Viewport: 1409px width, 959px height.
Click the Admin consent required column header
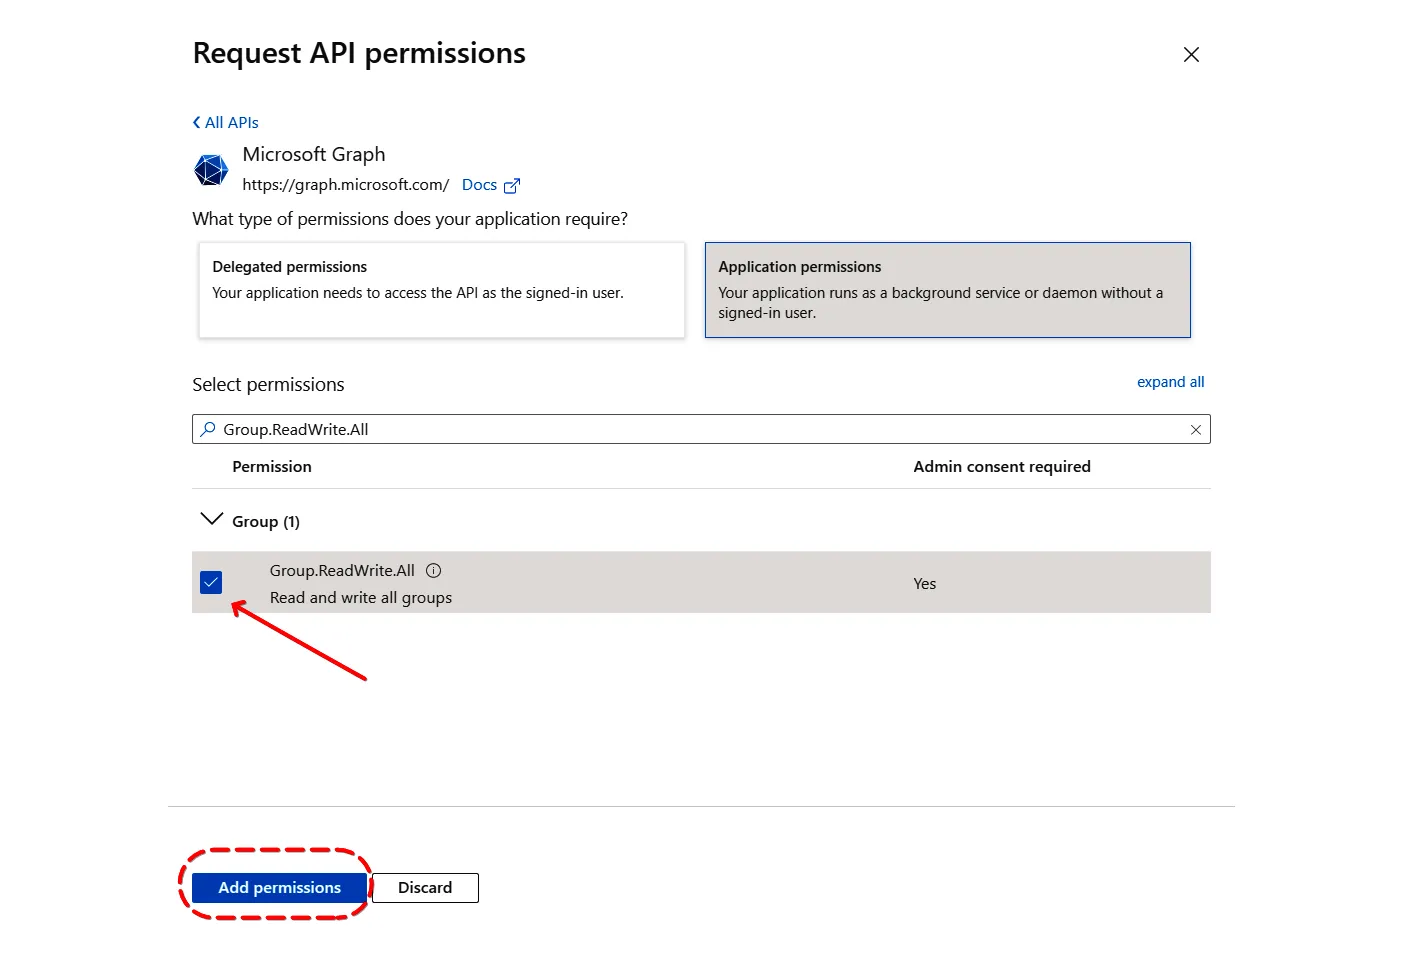tap(1001, 467)
